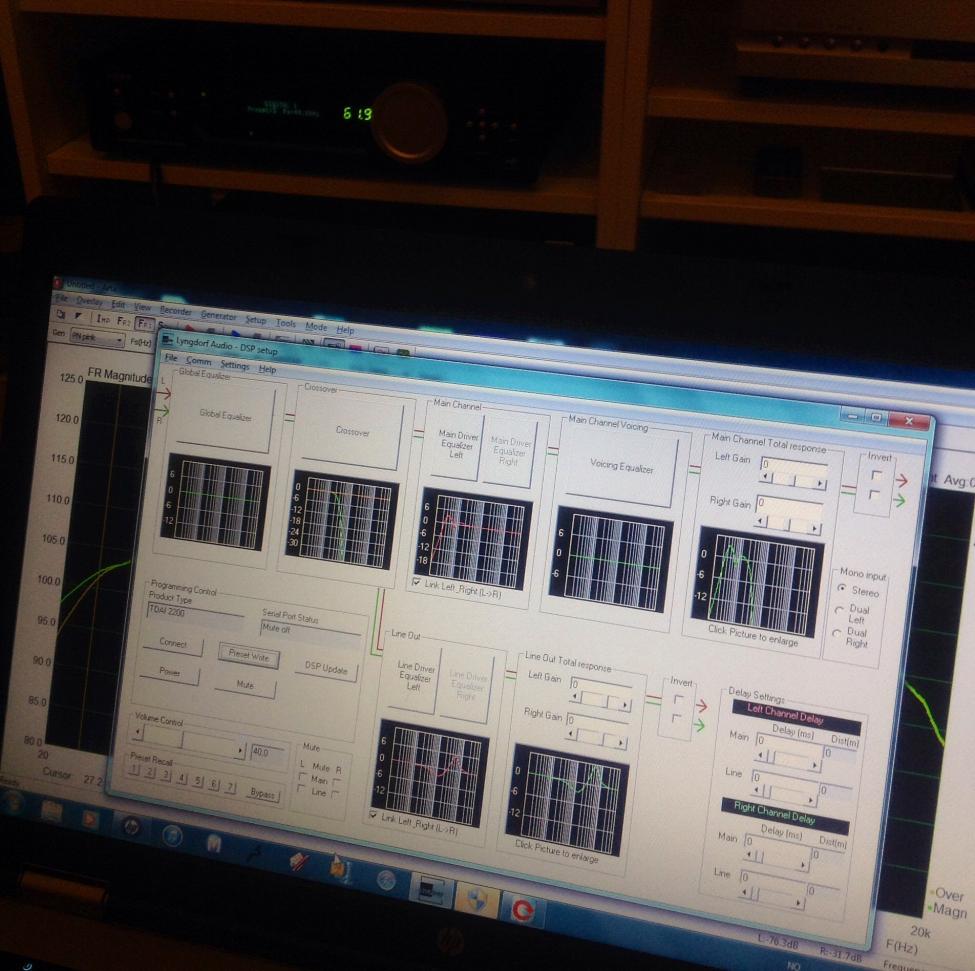The height and width of the screenshot is (971, 975).
Task: Click the Line Out Right Gain slider
Action: 596,737
